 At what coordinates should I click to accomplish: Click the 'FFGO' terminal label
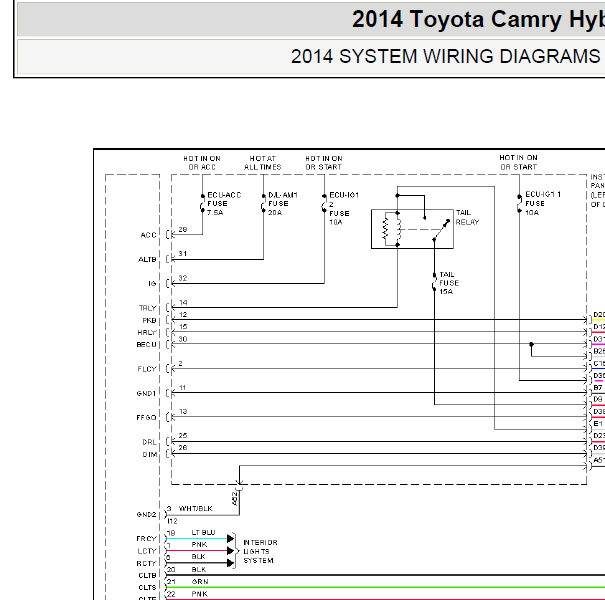(x=146, y=417)
